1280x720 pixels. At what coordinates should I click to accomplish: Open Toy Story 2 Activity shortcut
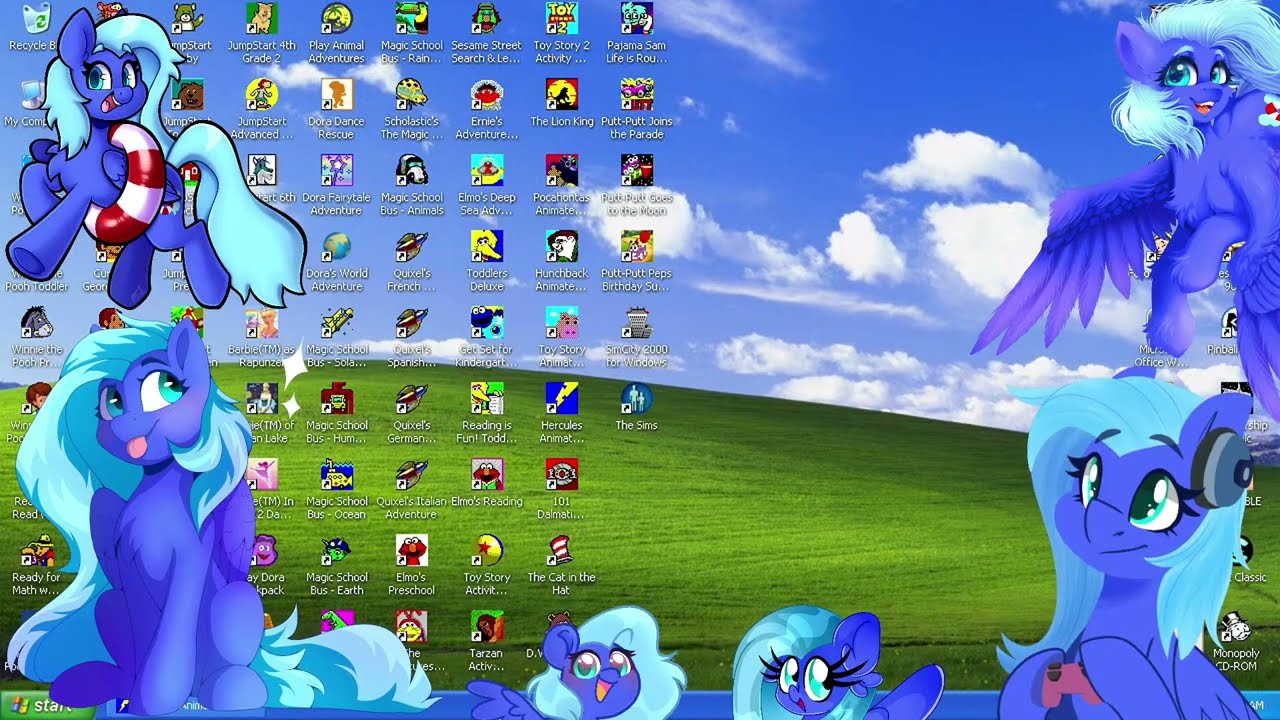click(561, 33)
